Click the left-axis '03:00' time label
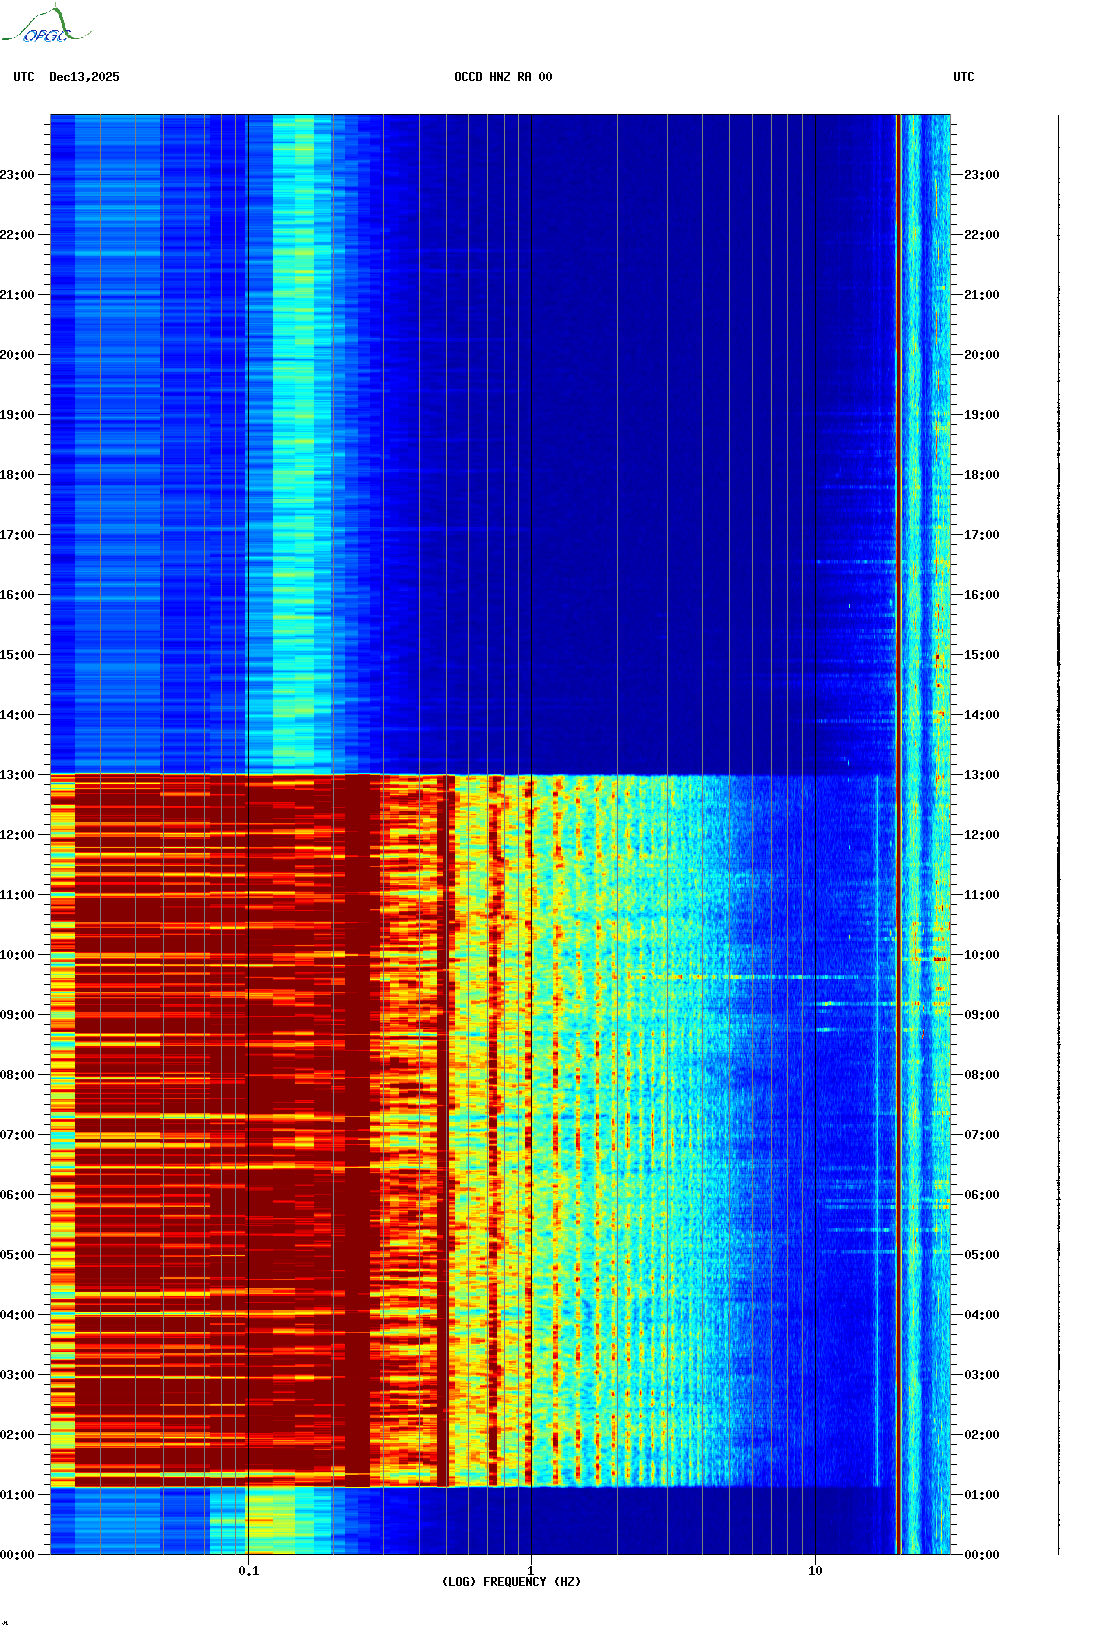 17,1375
